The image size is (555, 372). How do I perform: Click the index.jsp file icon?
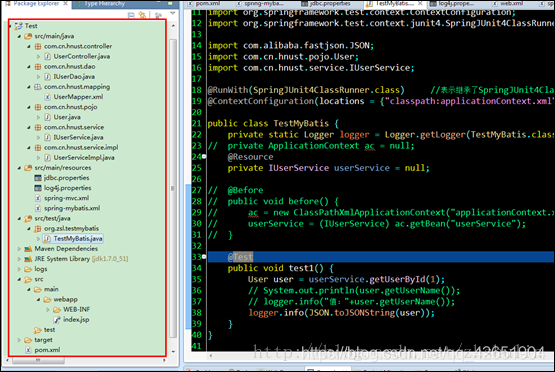pos(57,320)
